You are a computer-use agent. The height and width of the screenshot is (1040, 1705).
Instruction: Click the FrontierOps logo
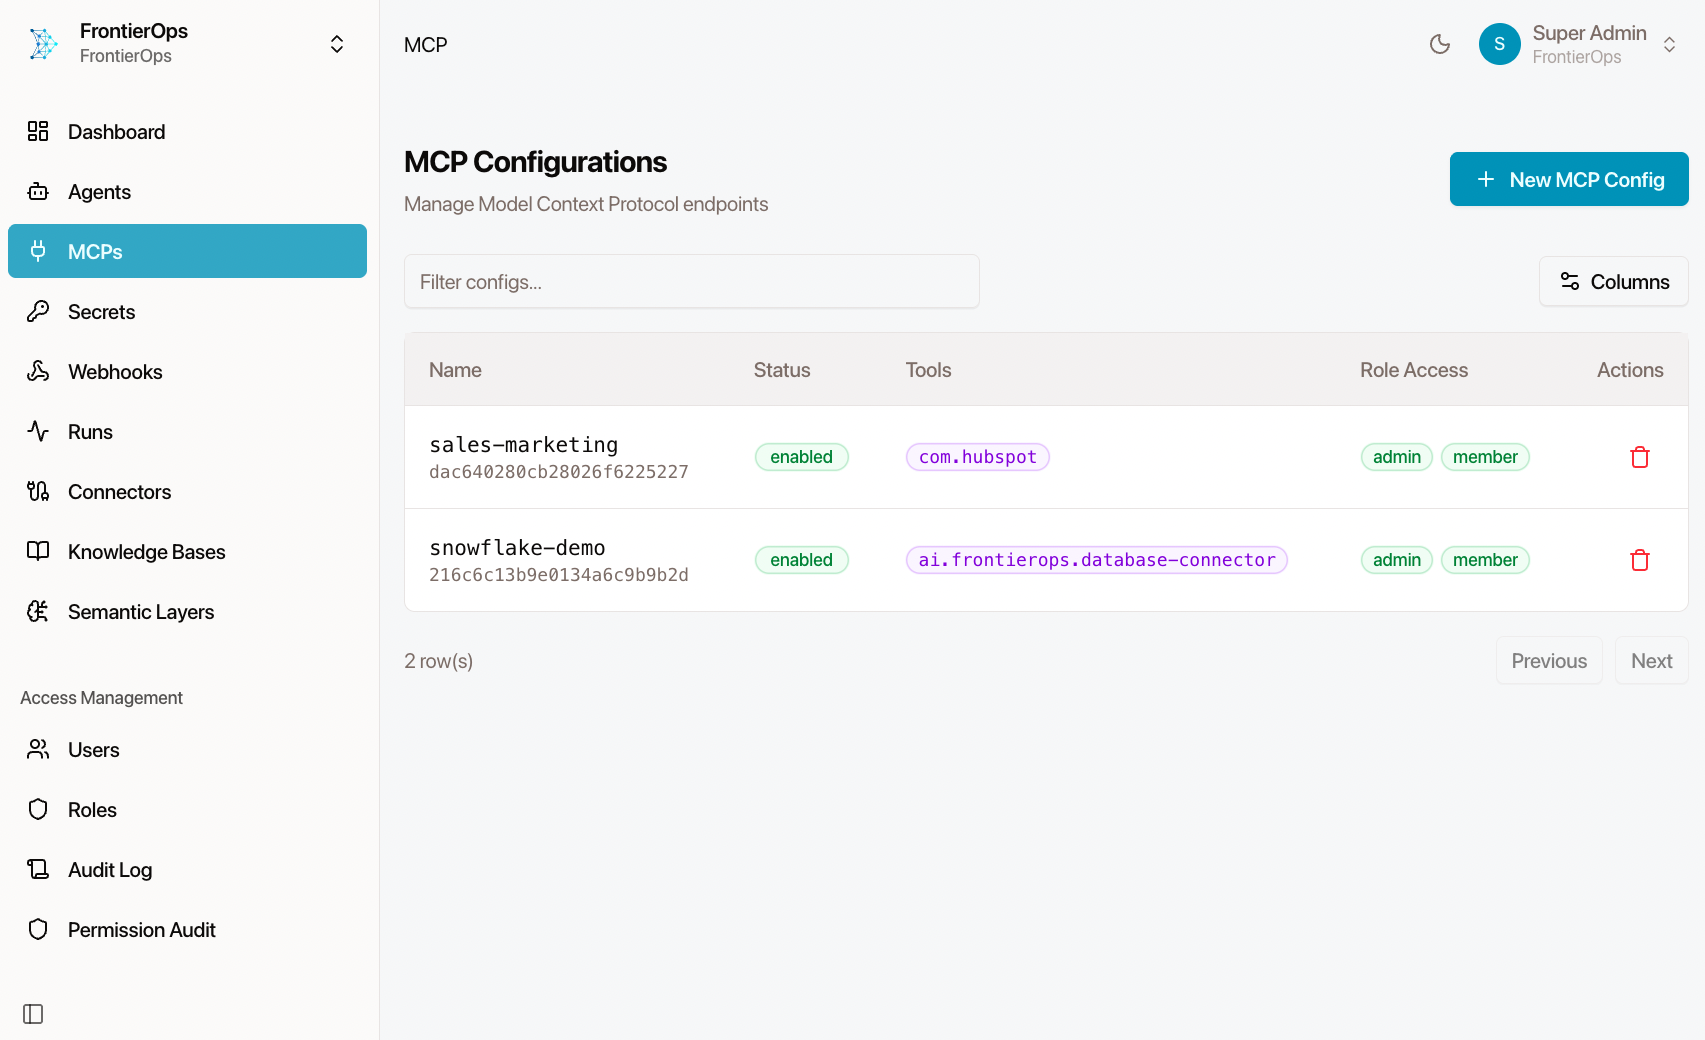click(x=42, y=43)
